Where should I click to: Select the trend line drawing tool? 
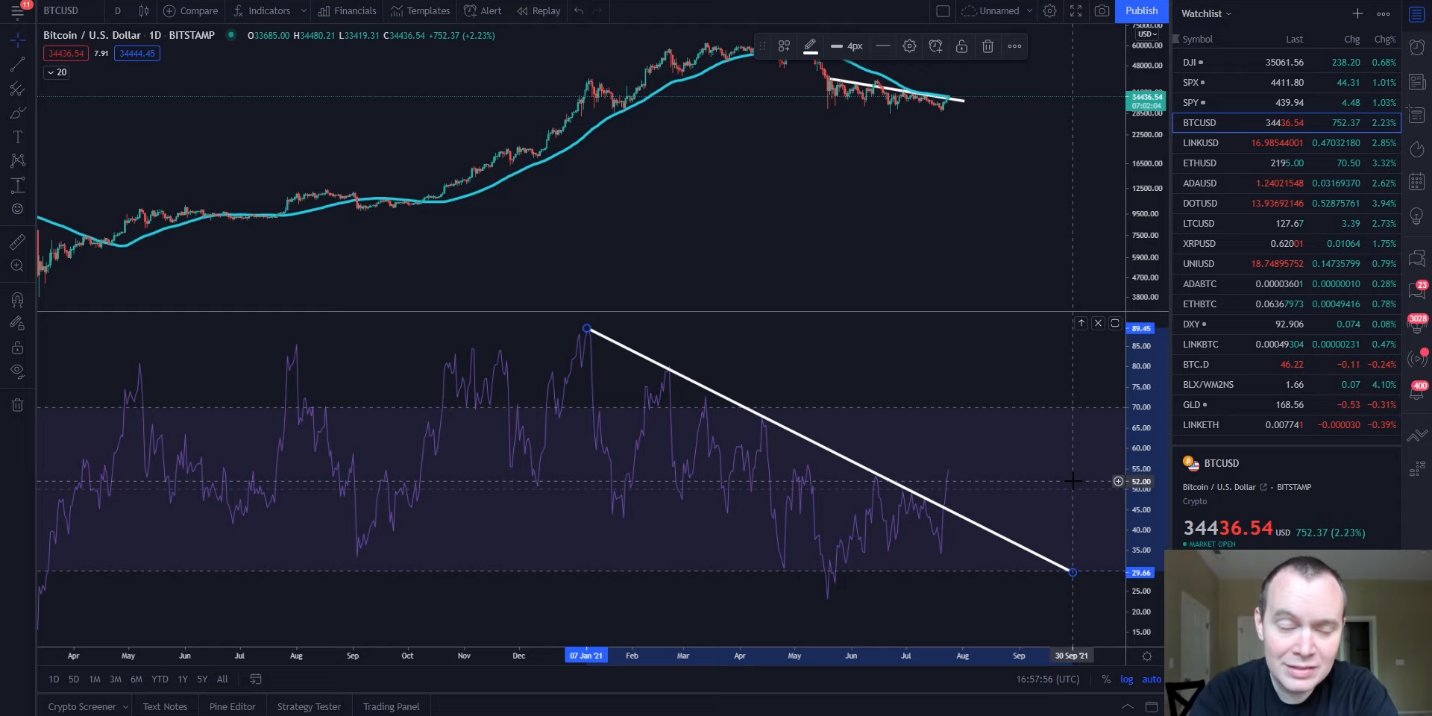[17, 65]
